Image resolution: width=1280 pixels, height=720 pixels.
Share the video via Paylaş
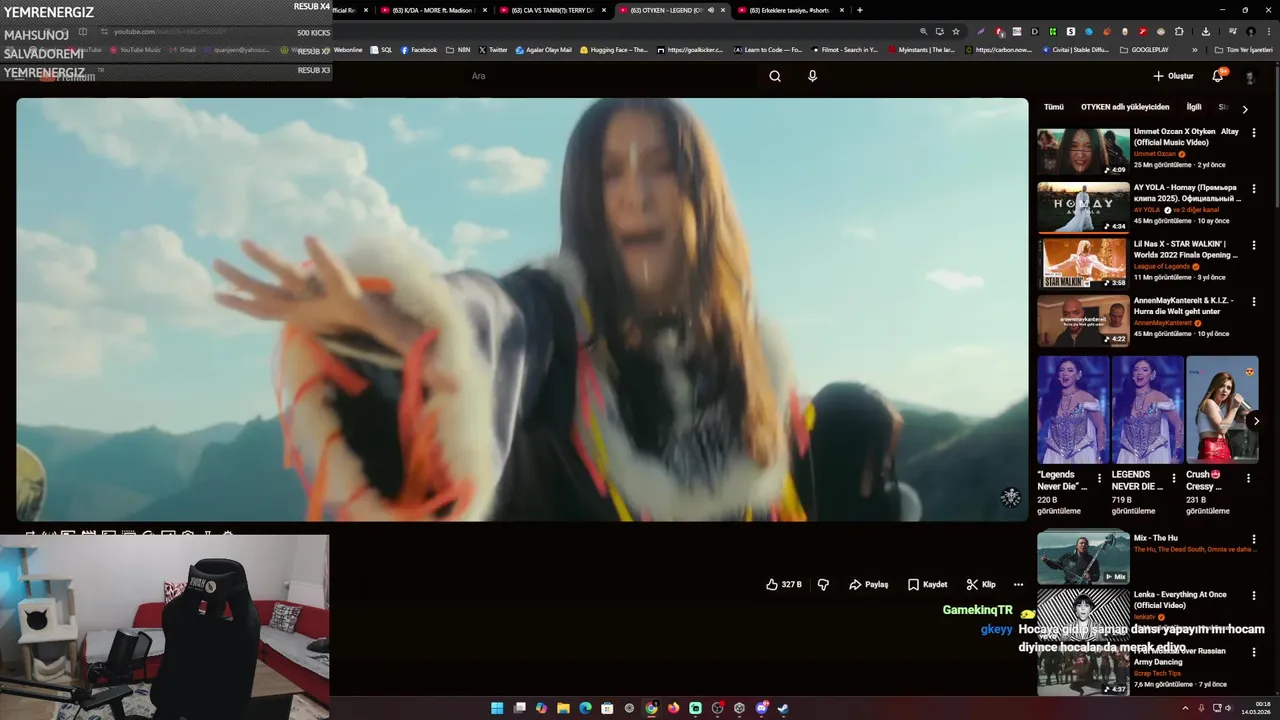(x=868, y=584)
